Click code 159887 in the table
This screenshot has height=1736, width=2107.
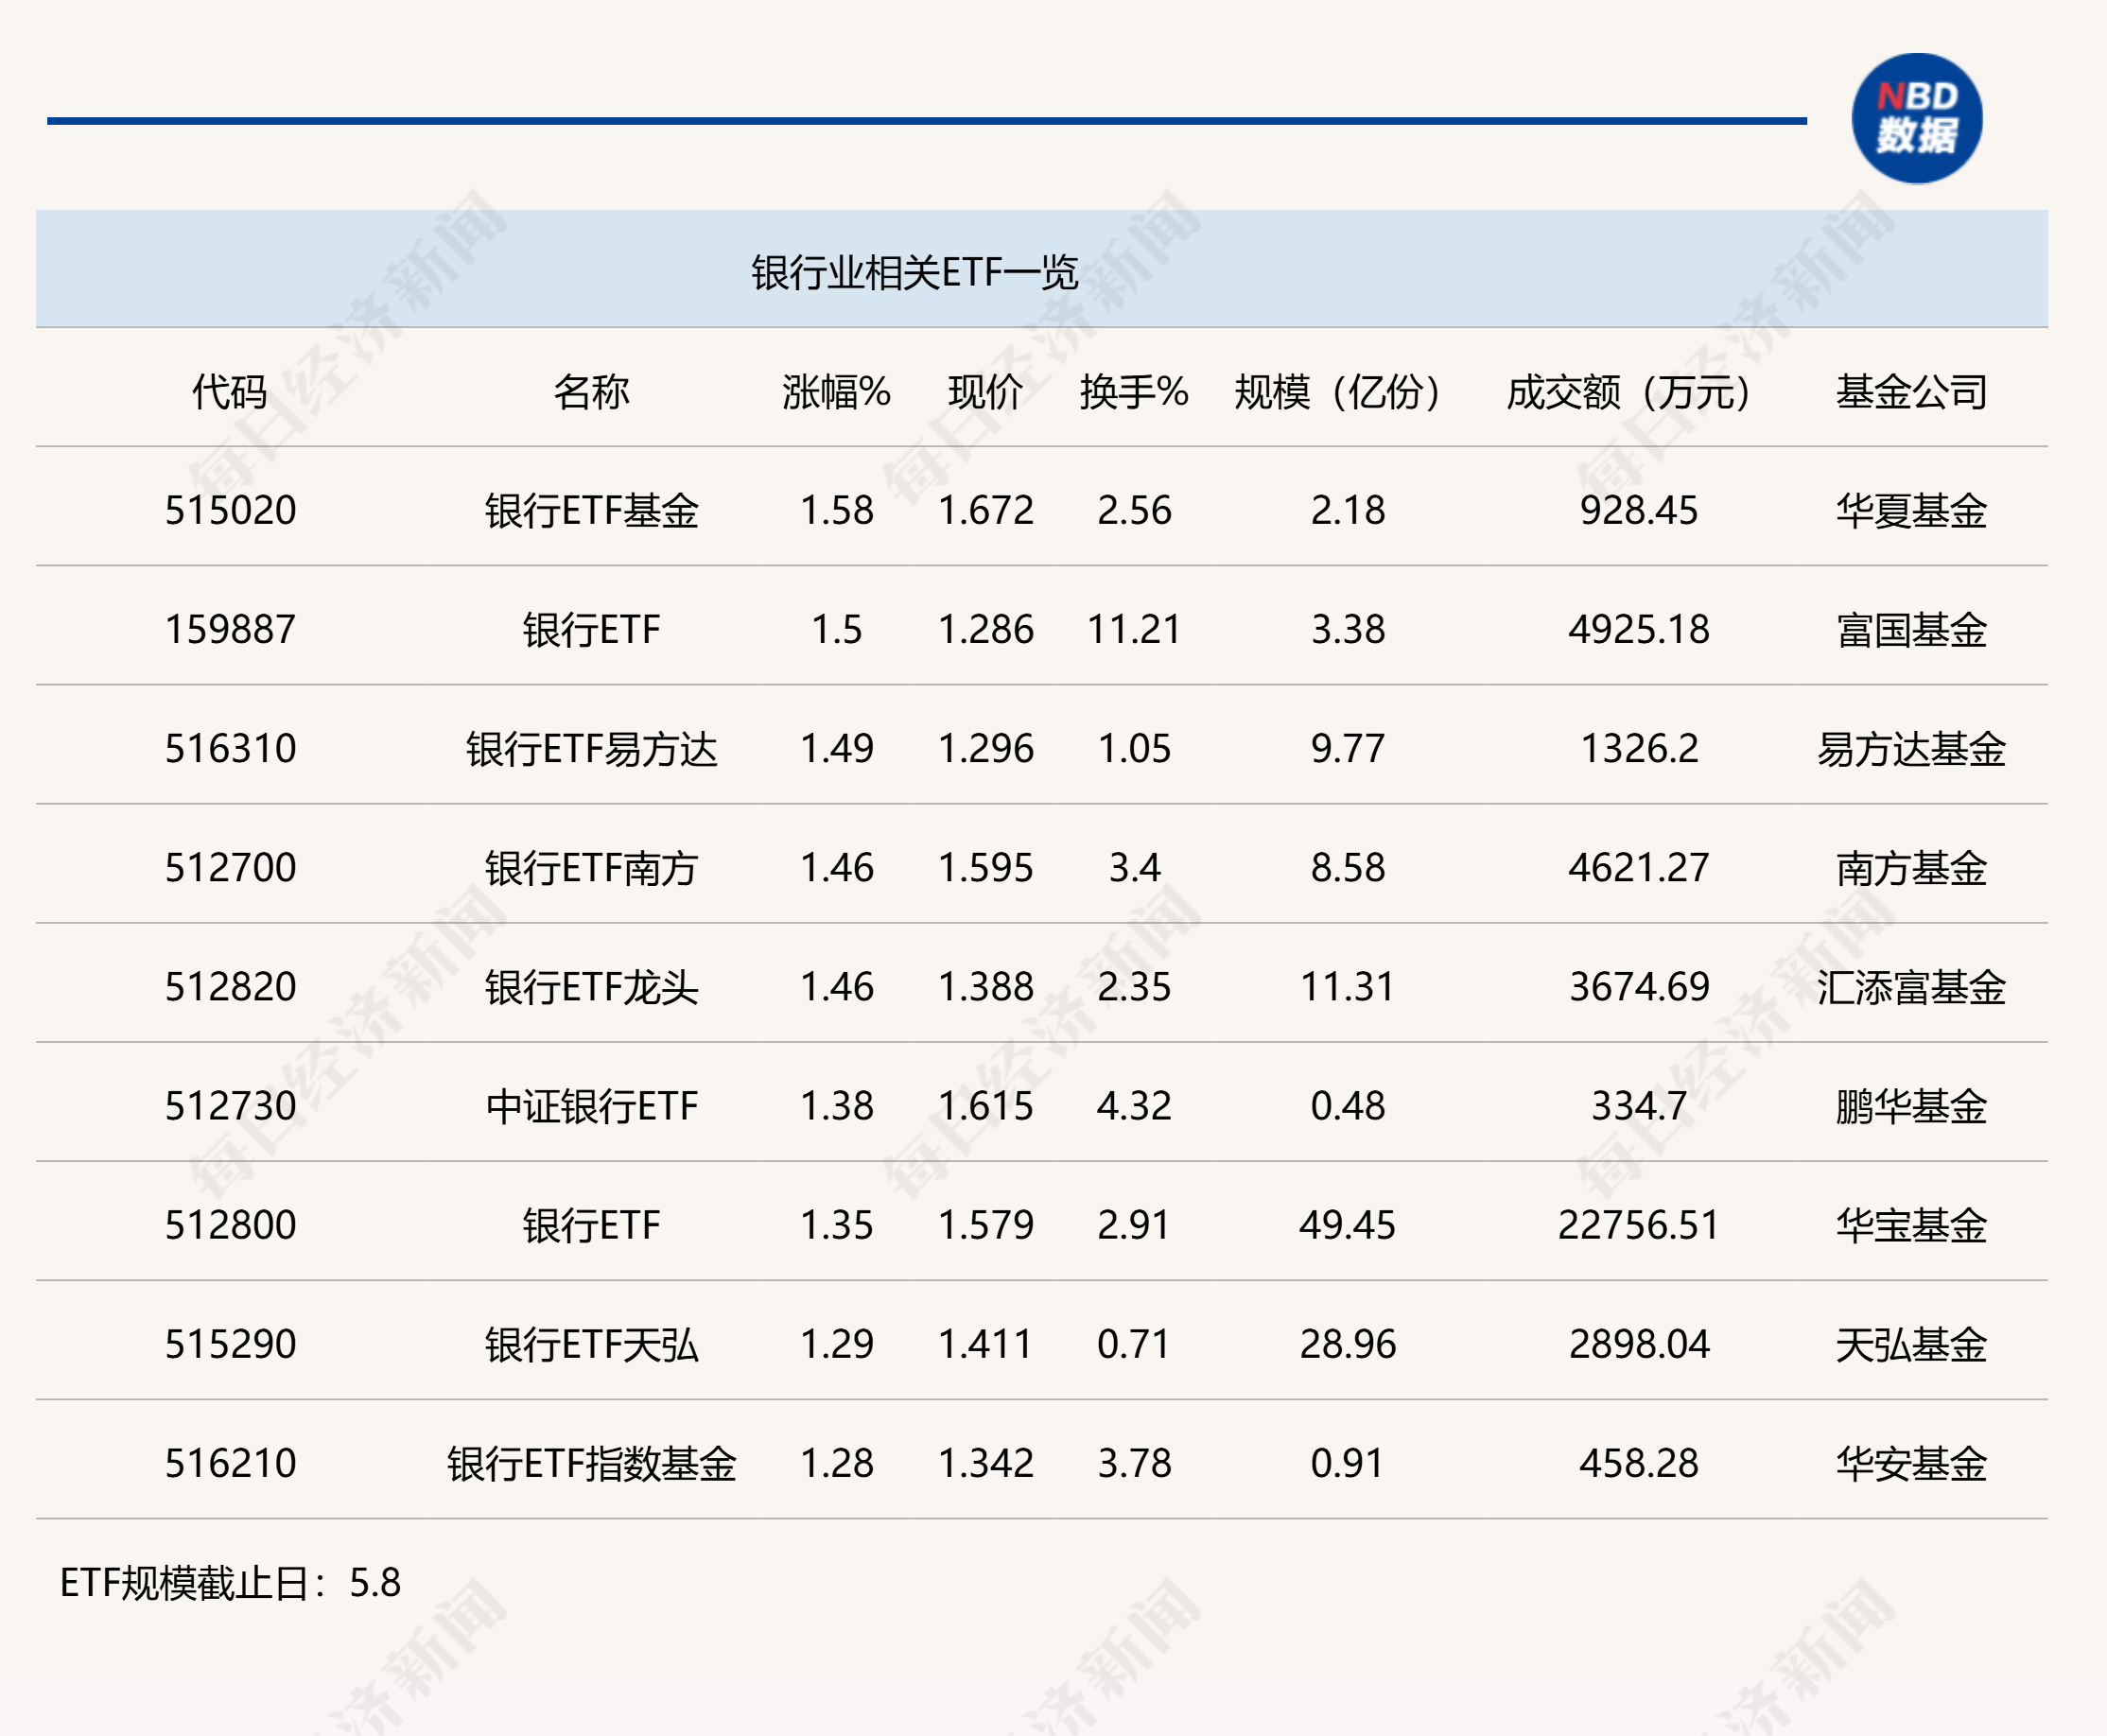[x=230, y=629]
